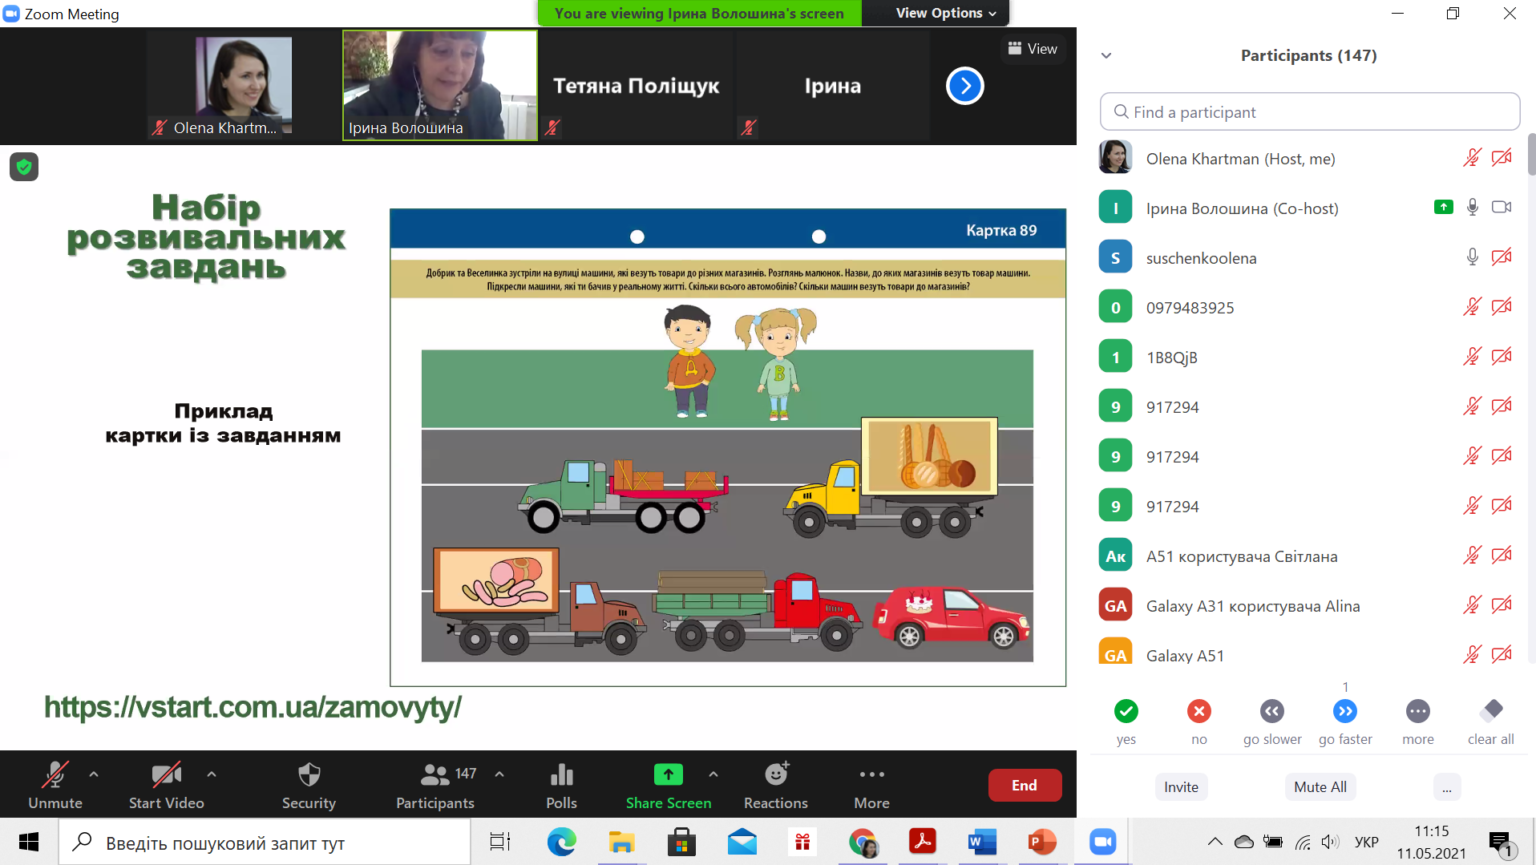Image resolution: width=1536 pixels, height=865 pixels.
Task: Click the Find a participant search field
Action: pyautogui.click(x=1310, y=112)
